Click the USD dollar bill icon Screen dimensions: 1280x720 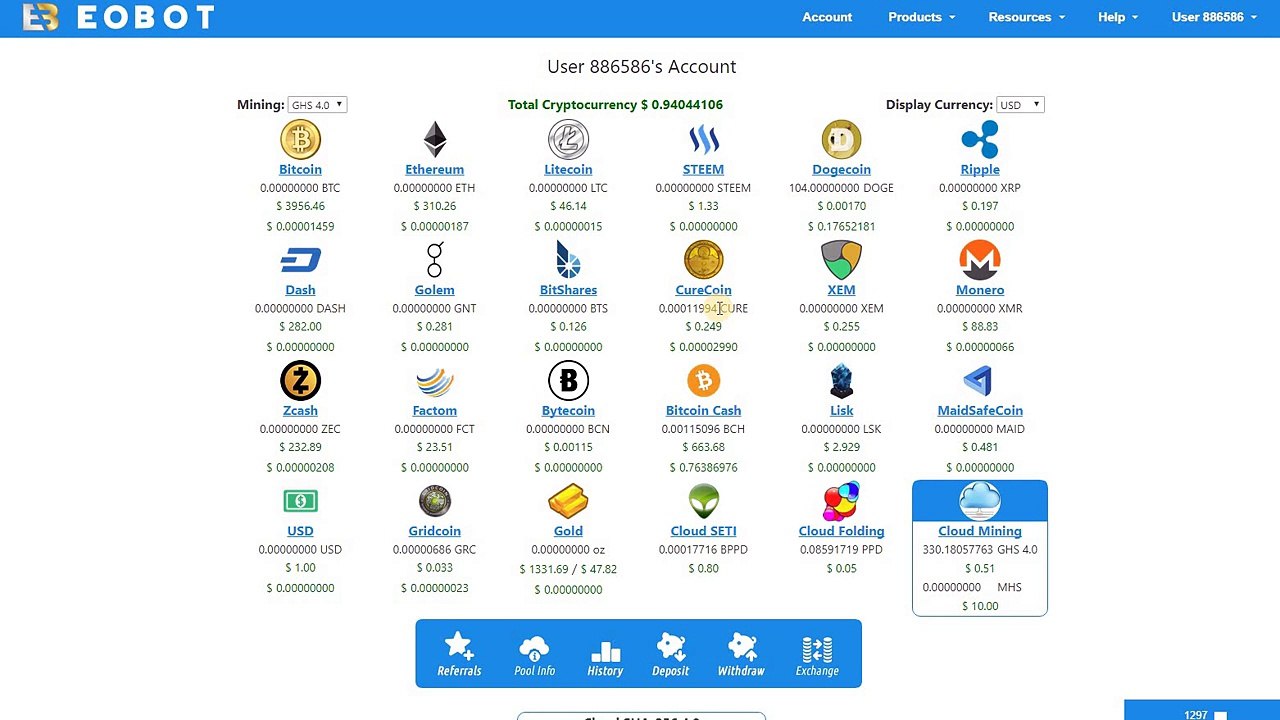(x=300, y=501)
